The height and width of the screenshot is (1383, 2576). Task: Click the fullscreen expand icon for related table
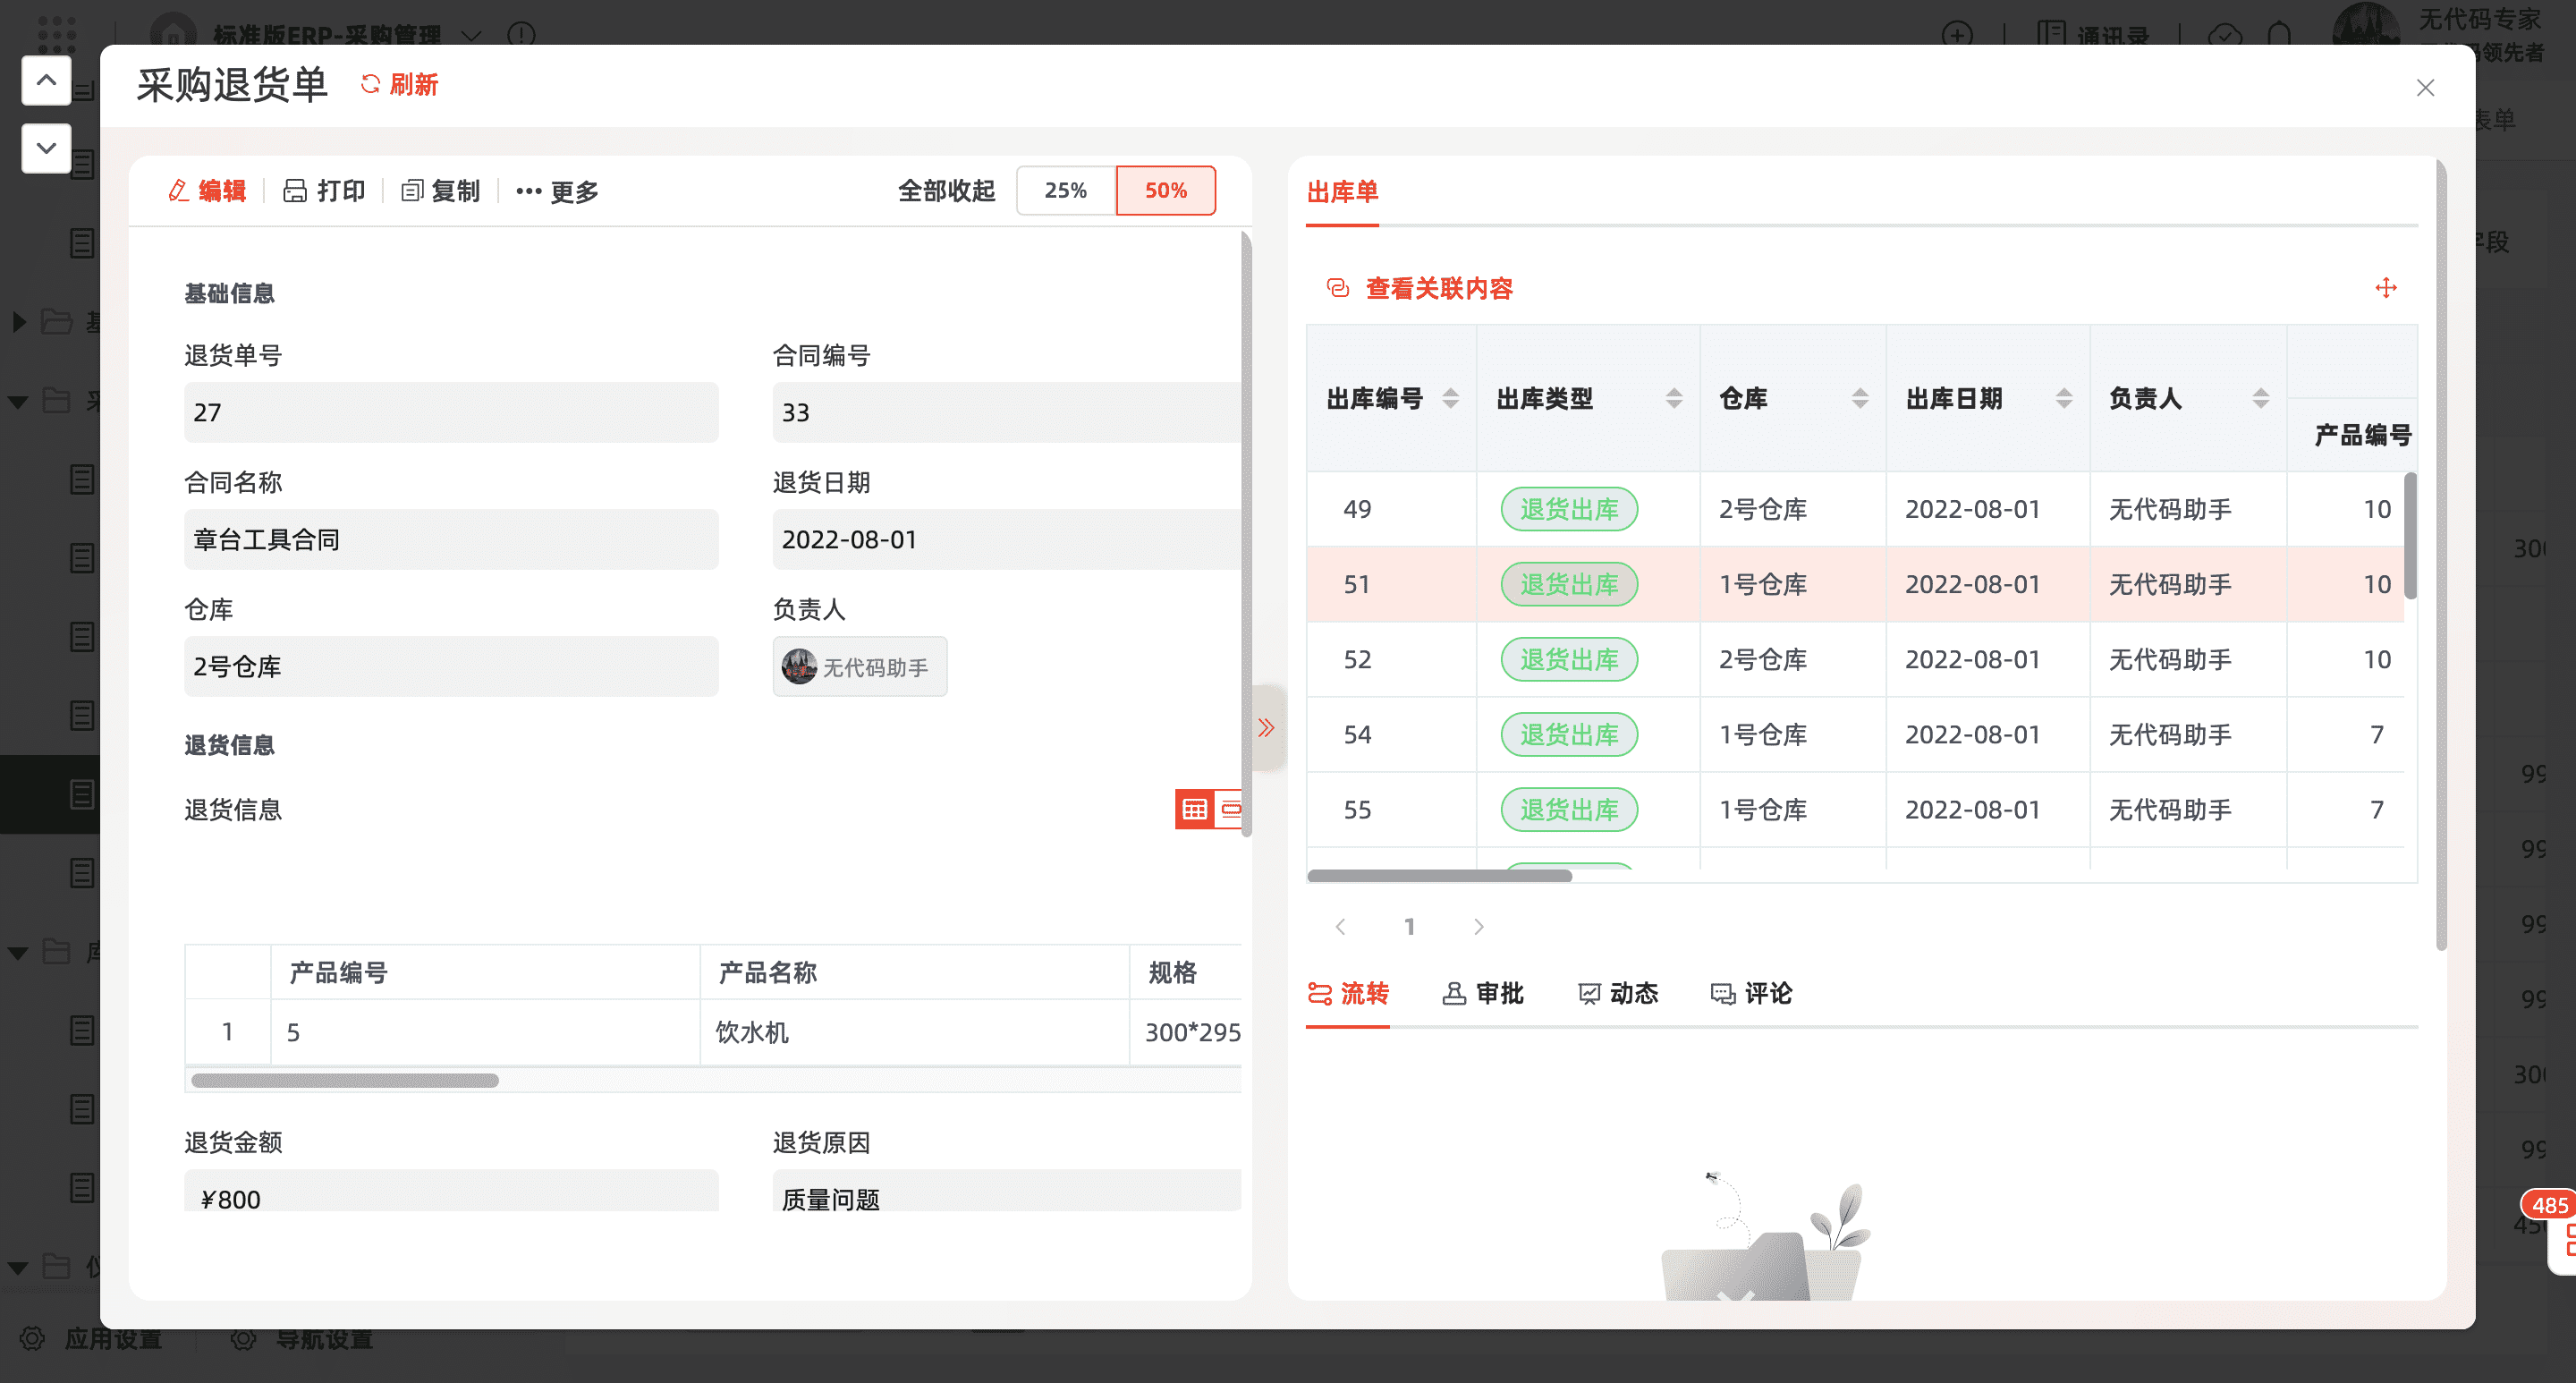pyautogui.click(x=2386, y=288)
